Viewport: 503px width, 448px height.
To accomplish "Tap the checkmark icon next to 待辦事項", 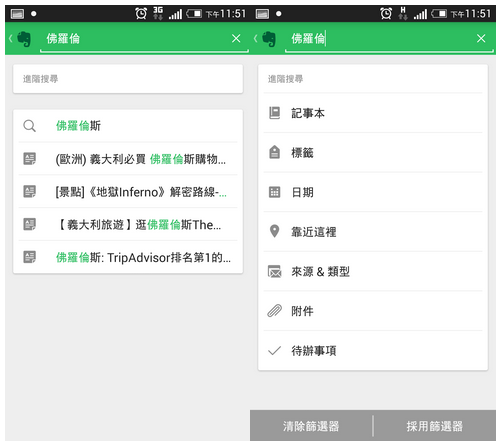I will click(x=274, y=350).
